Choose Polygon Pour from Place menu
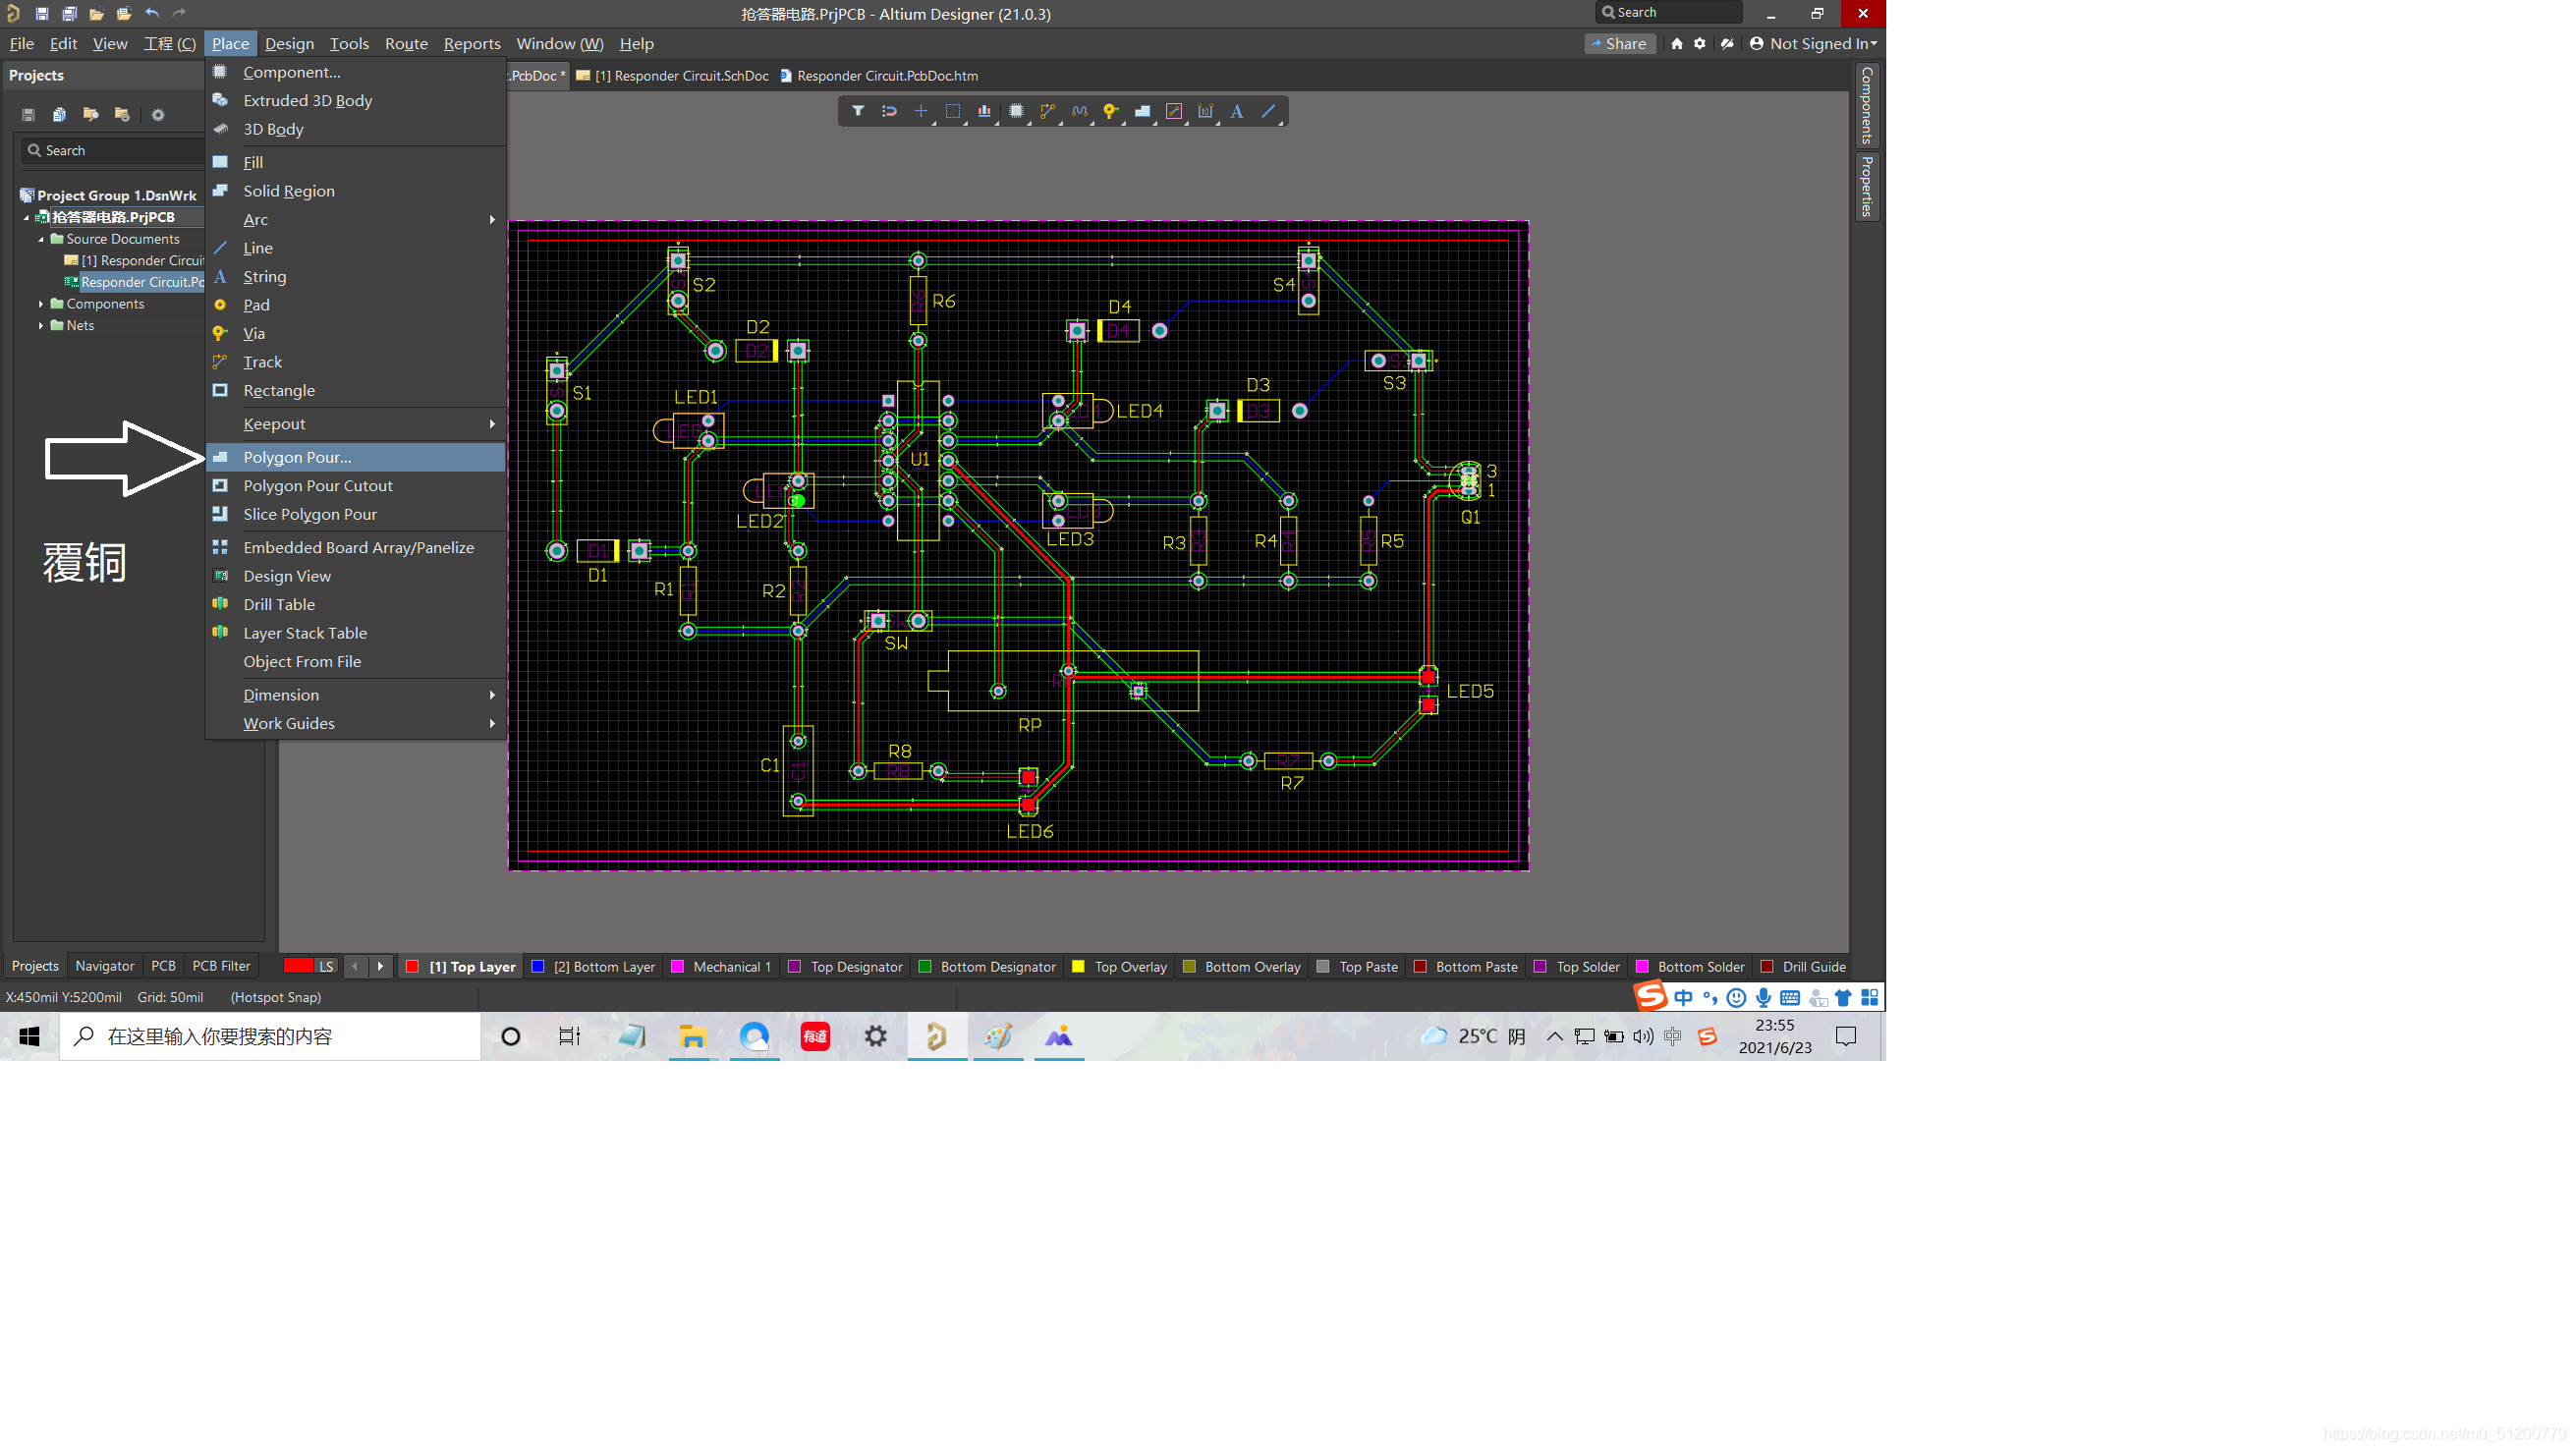The width and height of the screenshot is (2576, 1452). [297, 457]
